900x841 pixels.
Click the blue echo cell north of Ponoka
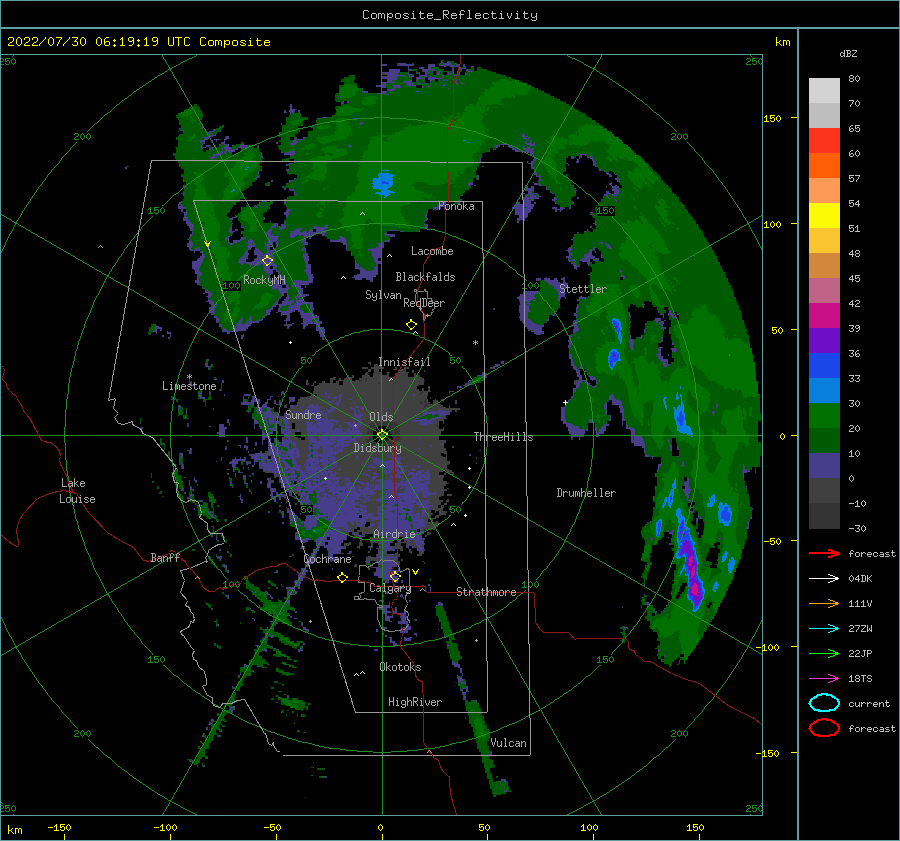tap(383, 183)
